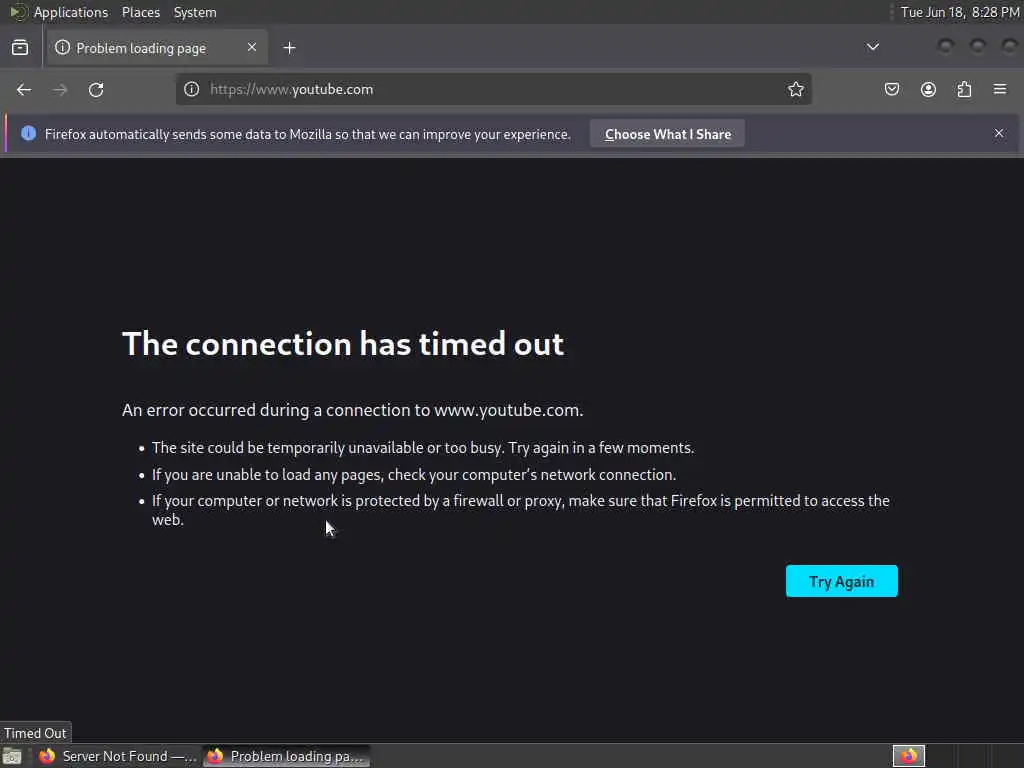Open site information icon in address bar
The width and height of the screenshot is (1024, 768).
coord(191,89)
